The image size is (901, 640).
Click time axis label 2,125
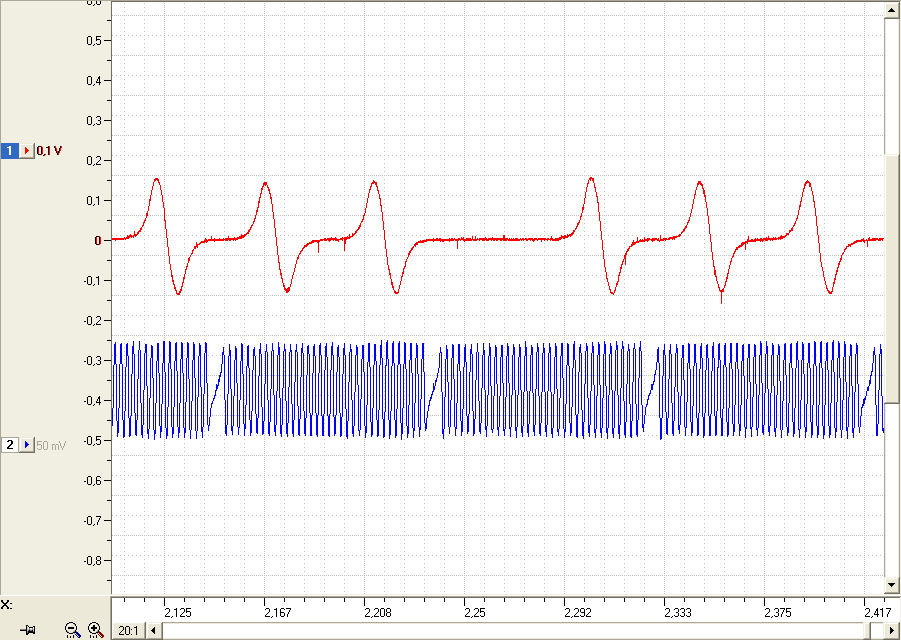point(178,612)
